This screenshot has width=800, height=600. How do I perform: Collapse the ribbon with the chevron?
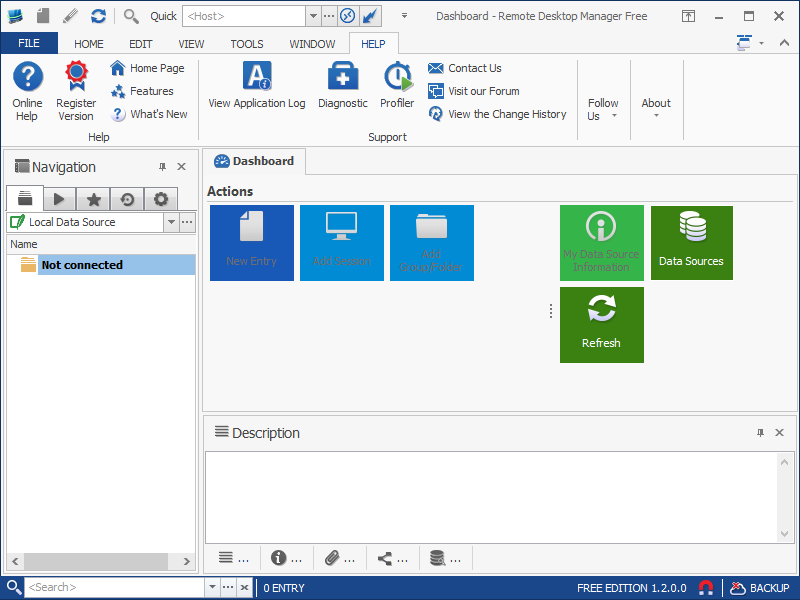tap(784, 43)
